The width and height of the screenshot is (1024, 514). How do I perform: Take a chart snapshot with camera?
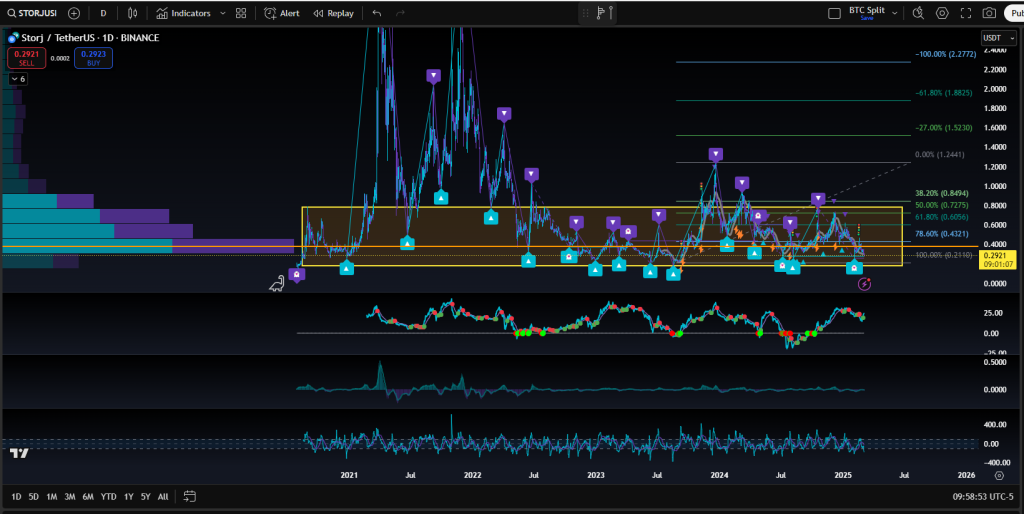tap(989, 13)
